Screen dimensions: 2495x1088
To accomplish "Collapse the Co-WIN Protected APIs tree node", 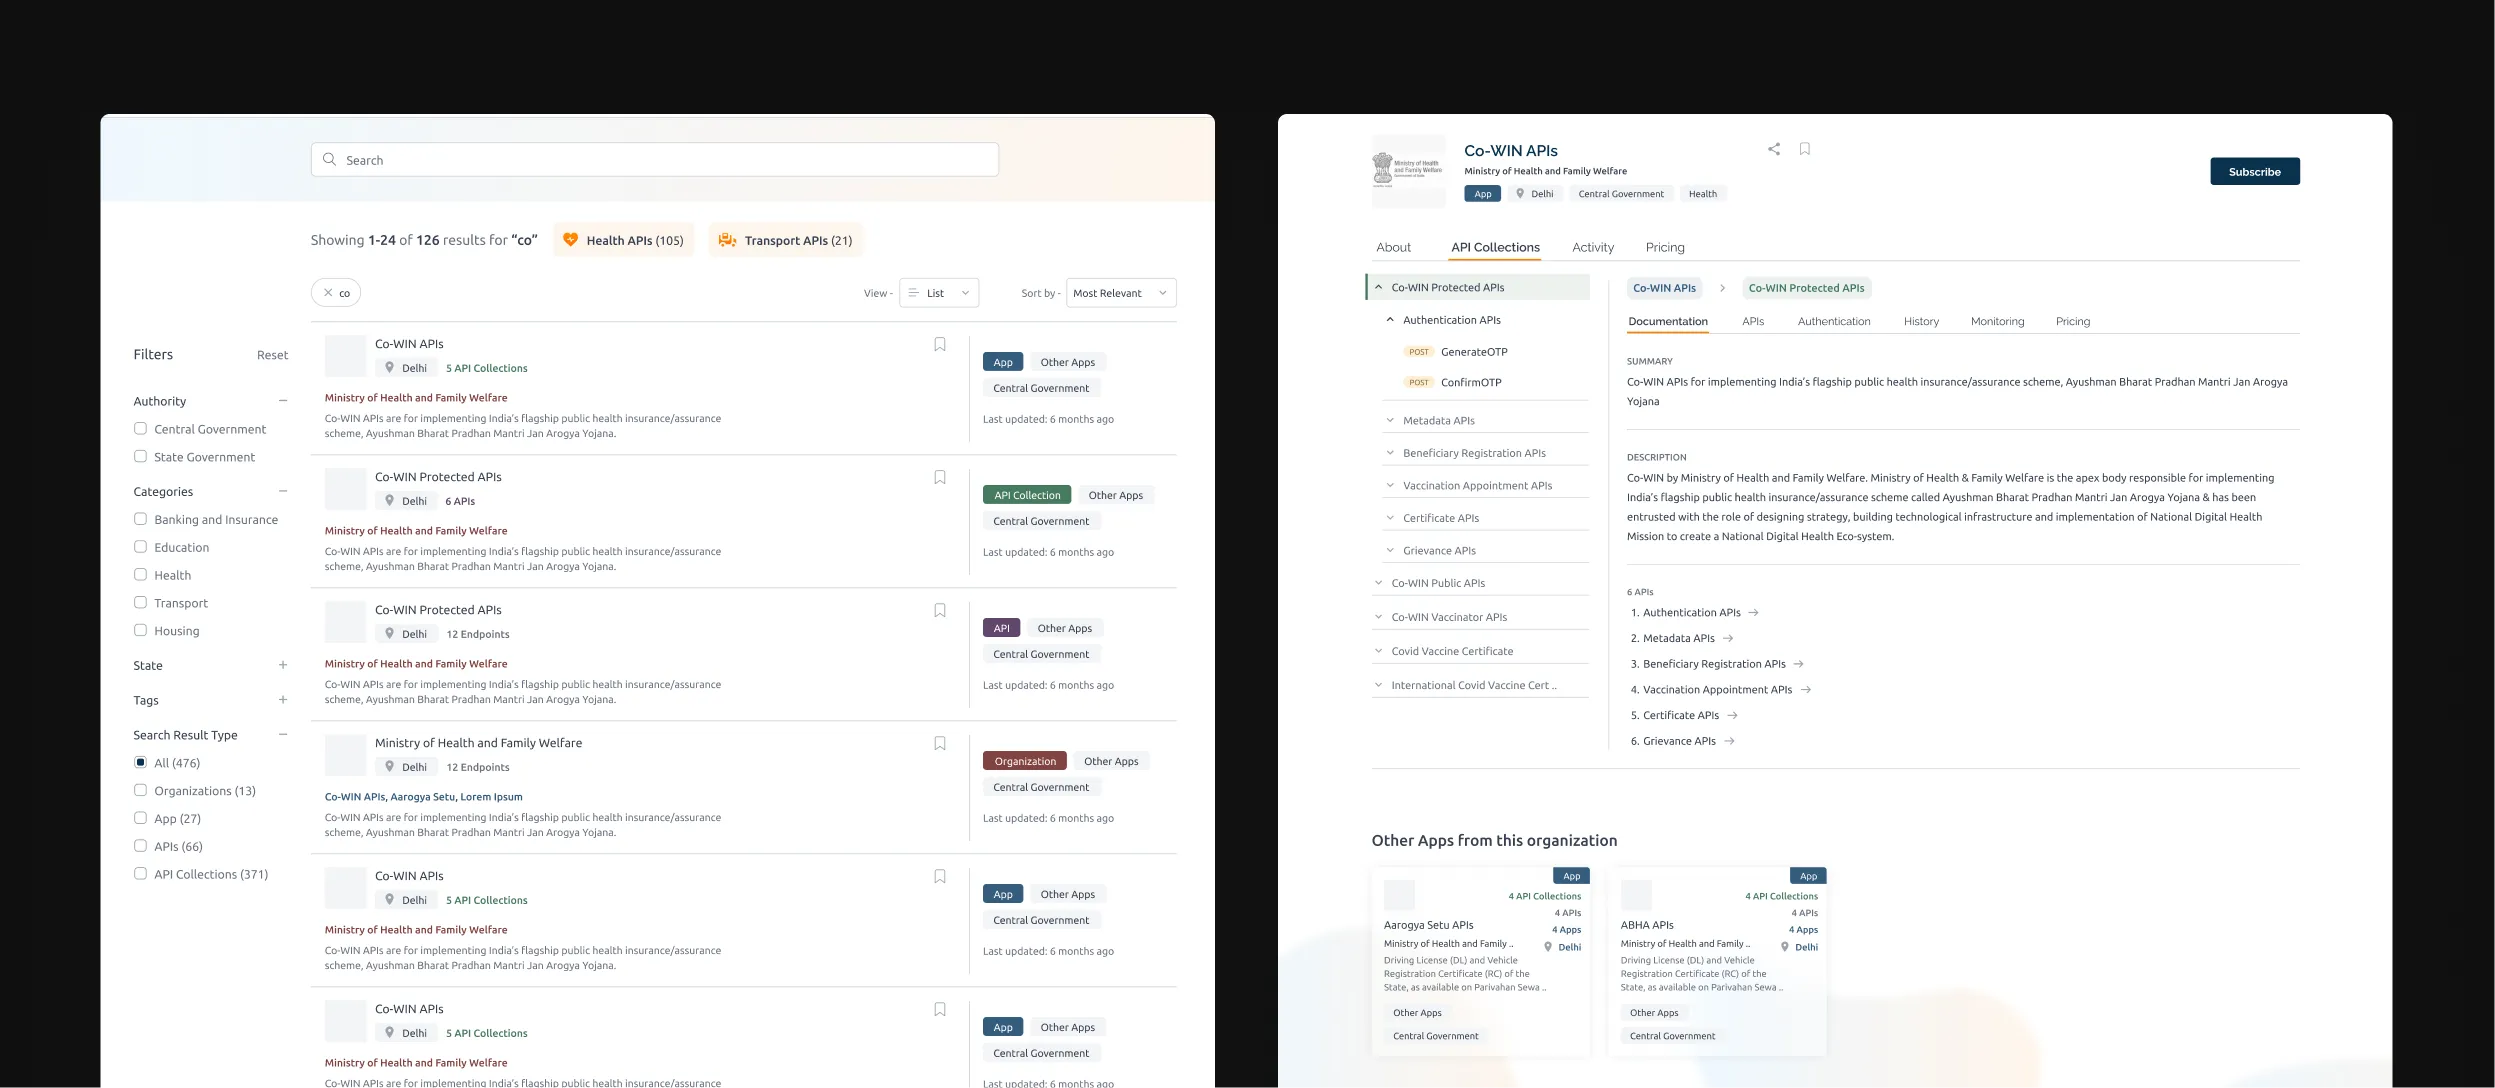I will [x=1379, y=288].
